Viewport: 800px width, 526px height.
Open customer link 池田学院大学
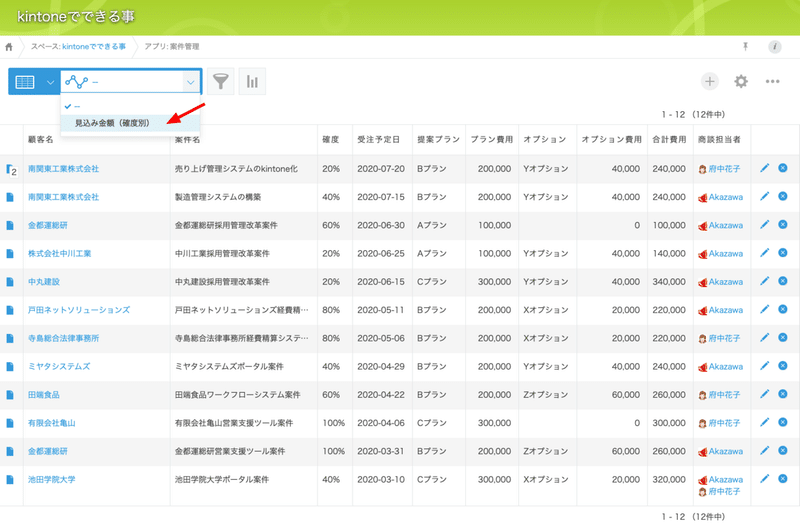52,480
